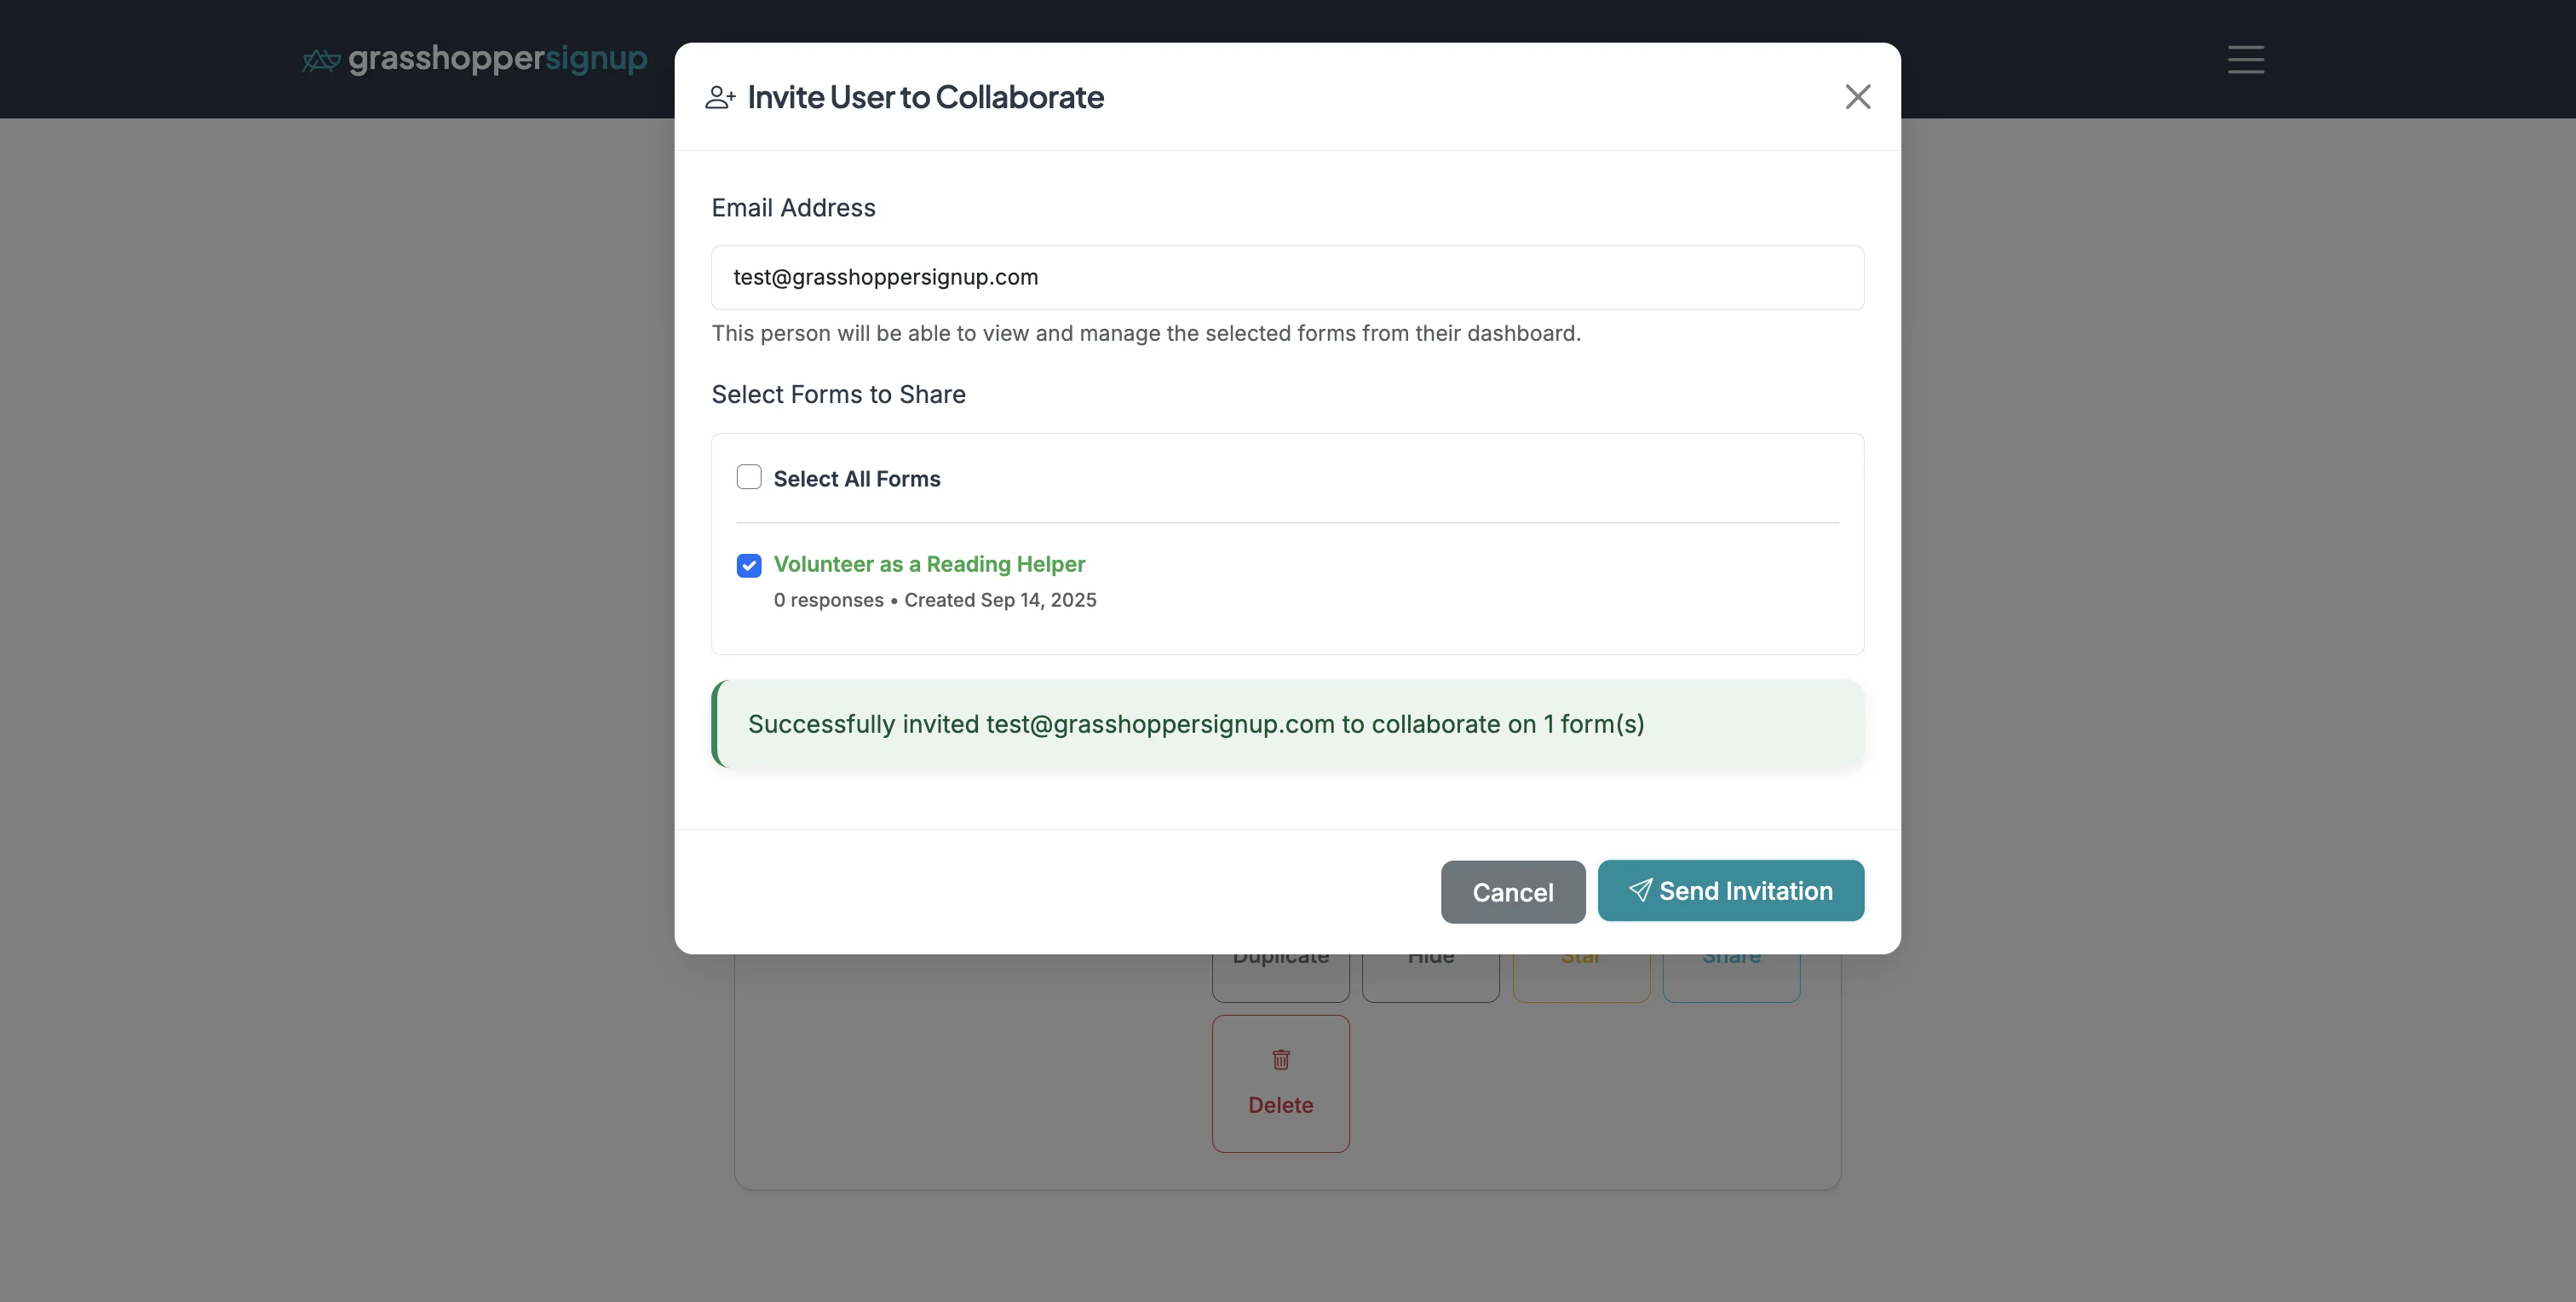Click the trash icon above Delete

click(x=1280, y=1059)
